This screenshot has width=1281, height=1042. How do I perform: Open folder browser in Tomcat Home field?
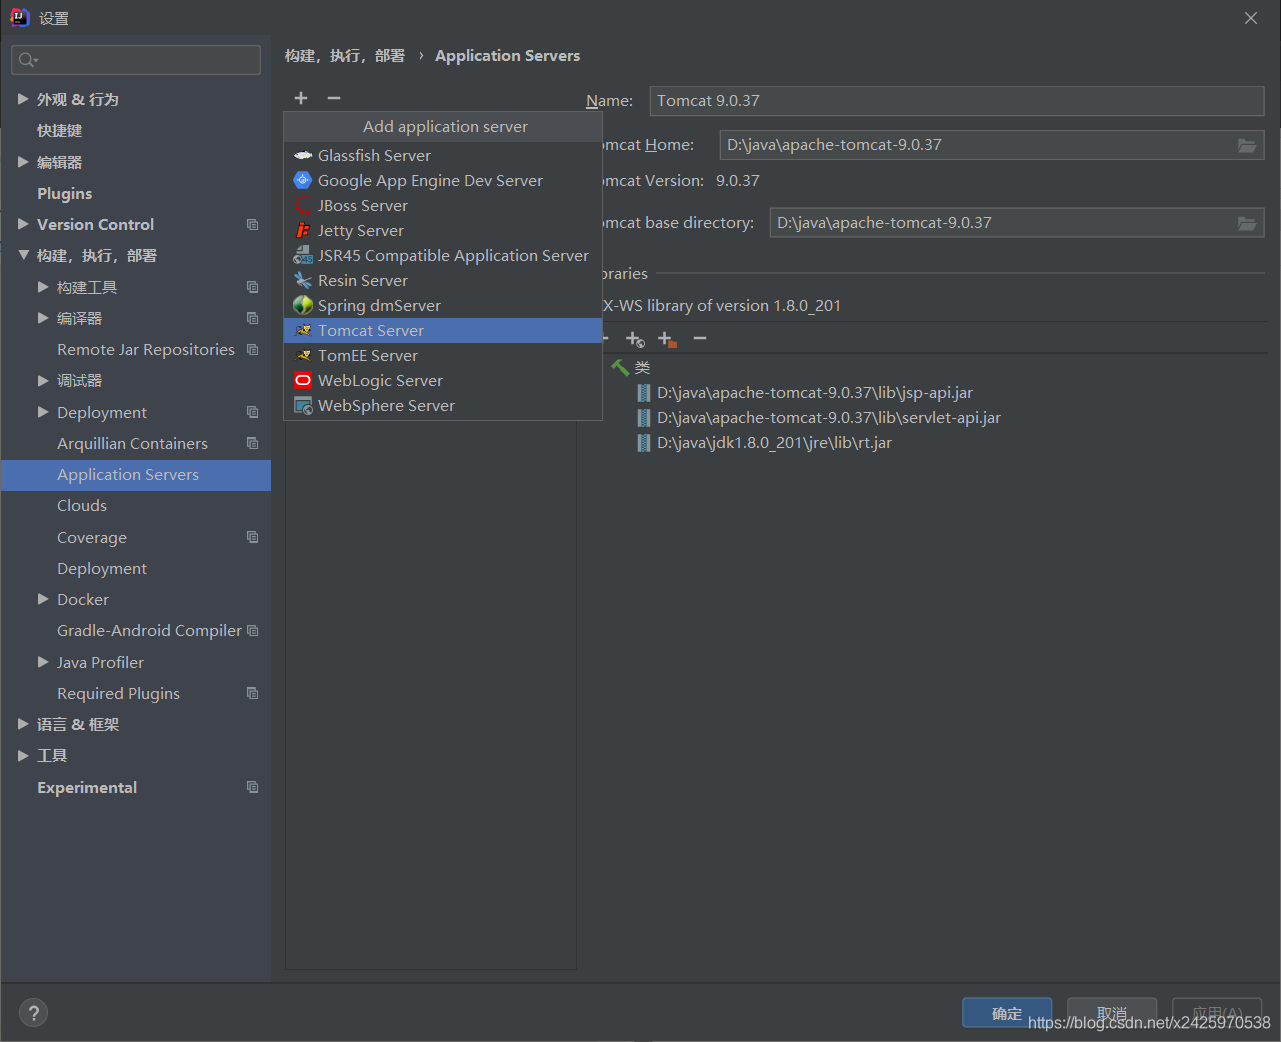point(1247,145)
